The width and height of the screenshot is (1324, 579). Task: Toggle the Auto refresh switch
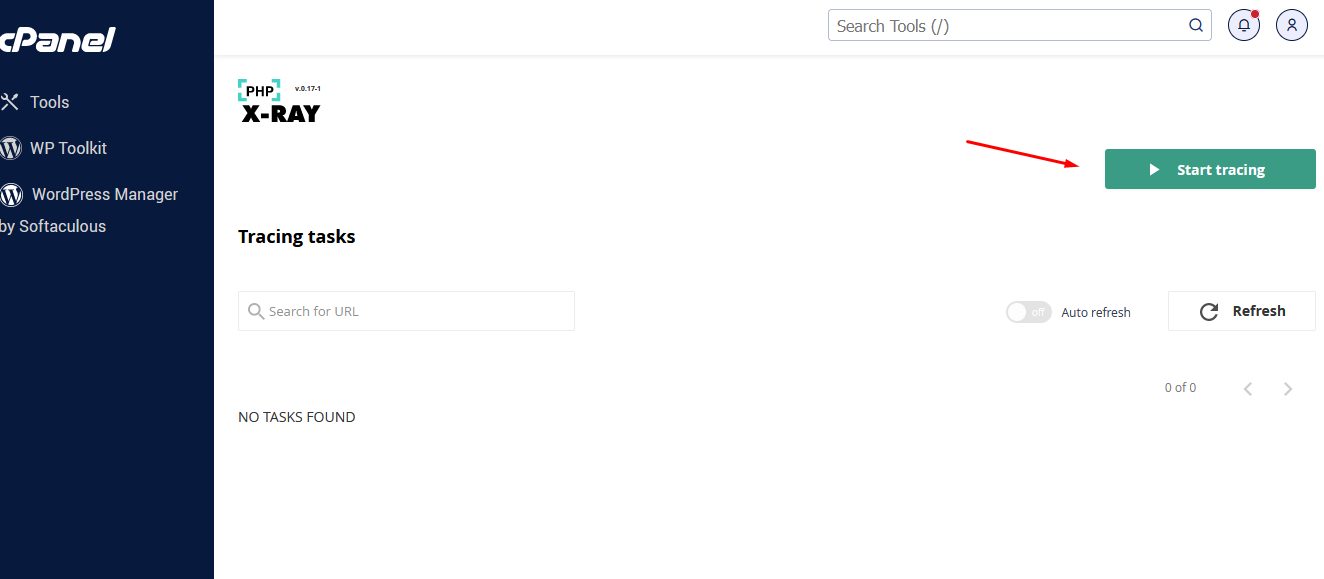pos(1029,312)
